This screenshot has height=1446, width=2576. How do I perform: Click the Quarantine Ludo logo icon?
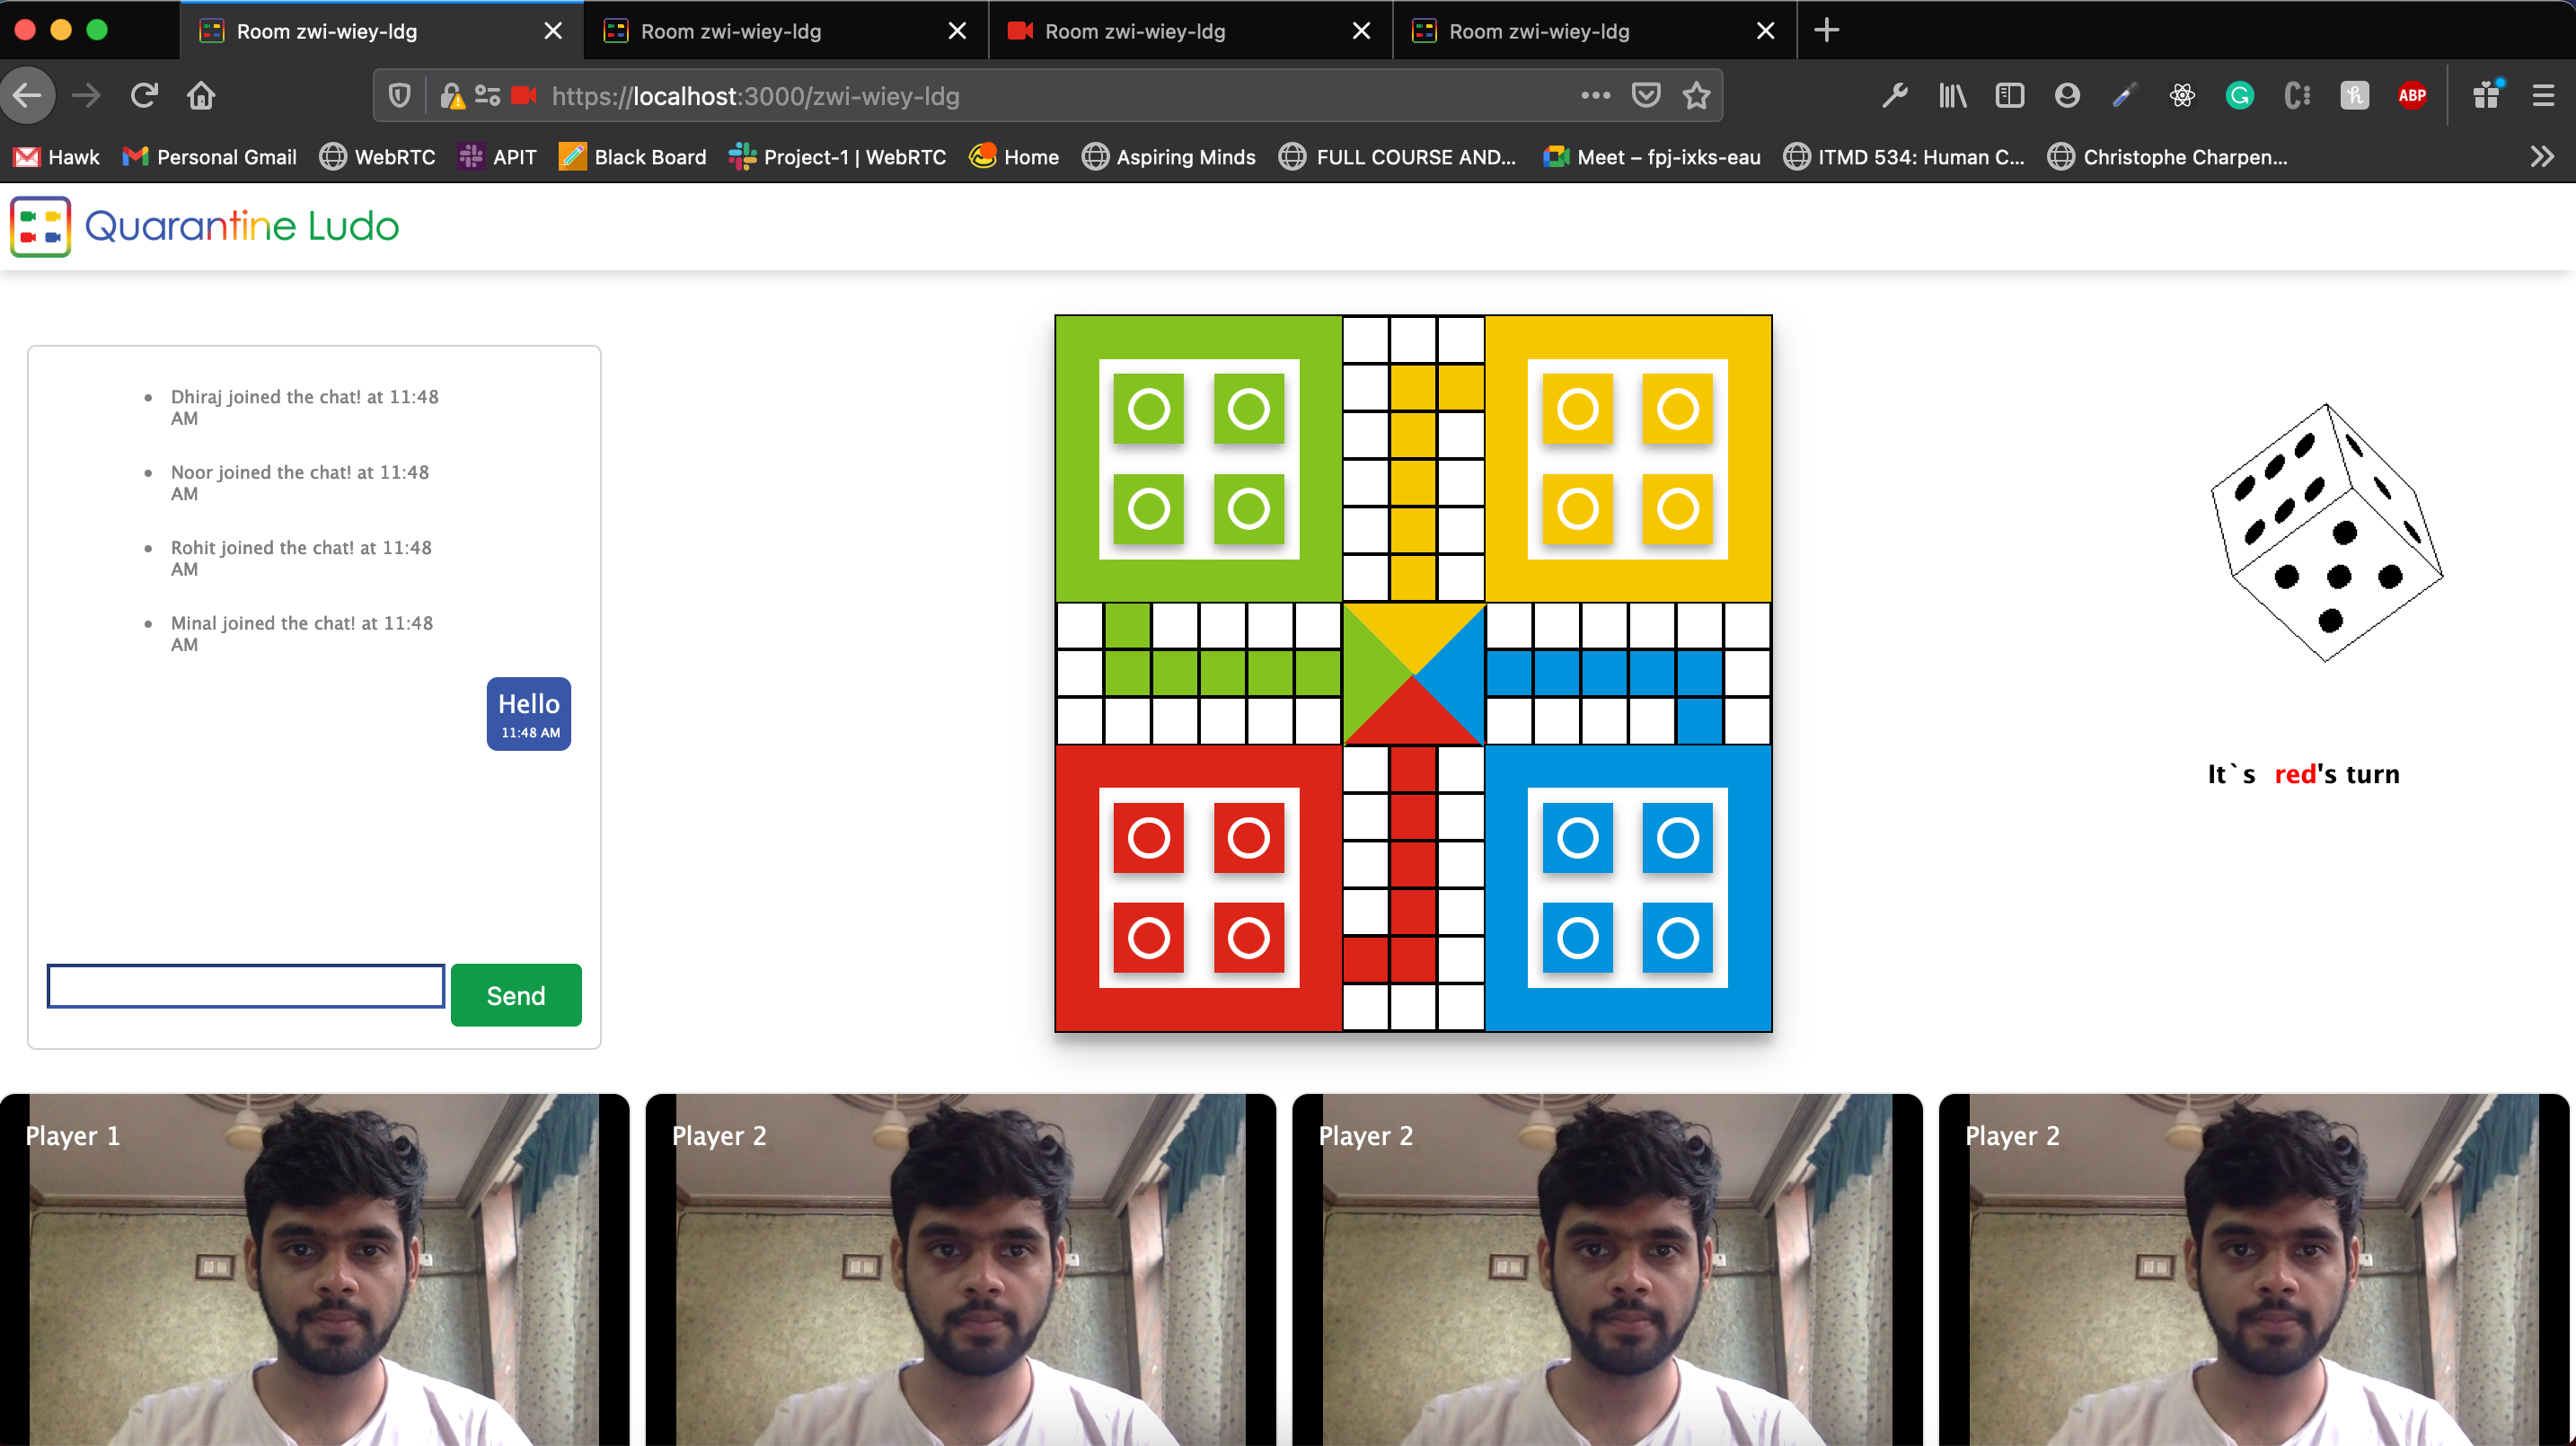(40, 227)
